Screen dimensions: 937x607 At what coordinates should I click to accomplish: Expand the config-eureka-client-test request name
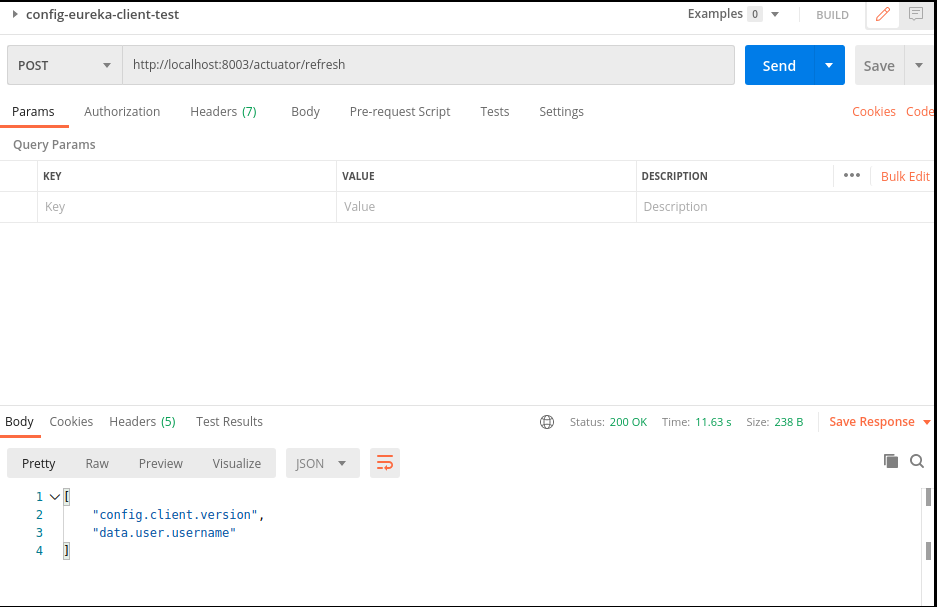pos(15,14)
